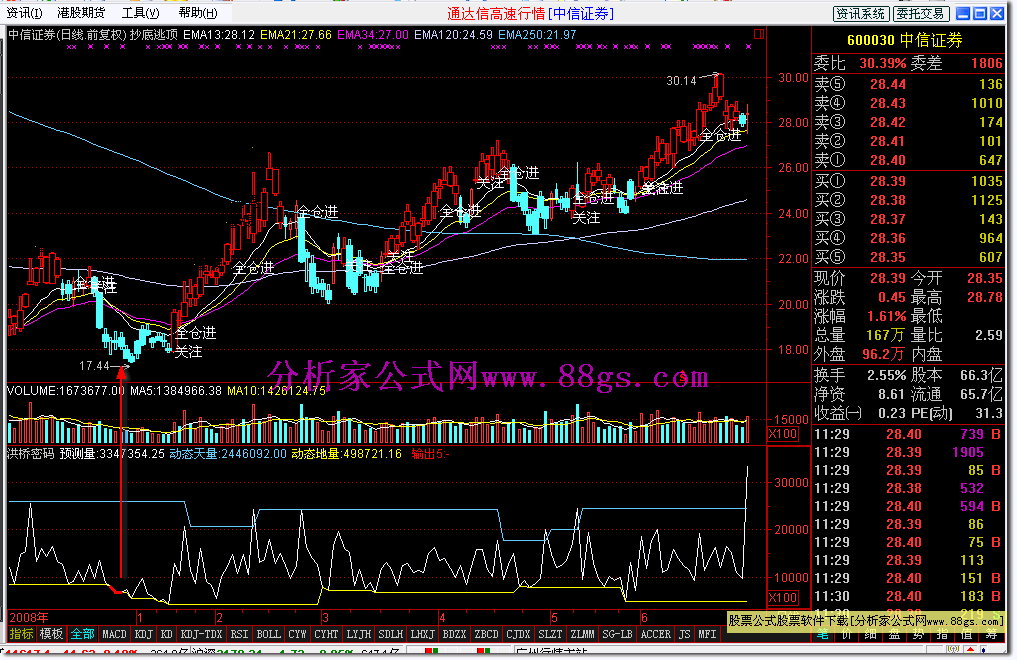Click the 11:30 trade tick row
The image size is (1017, 660).
(909, 596)
